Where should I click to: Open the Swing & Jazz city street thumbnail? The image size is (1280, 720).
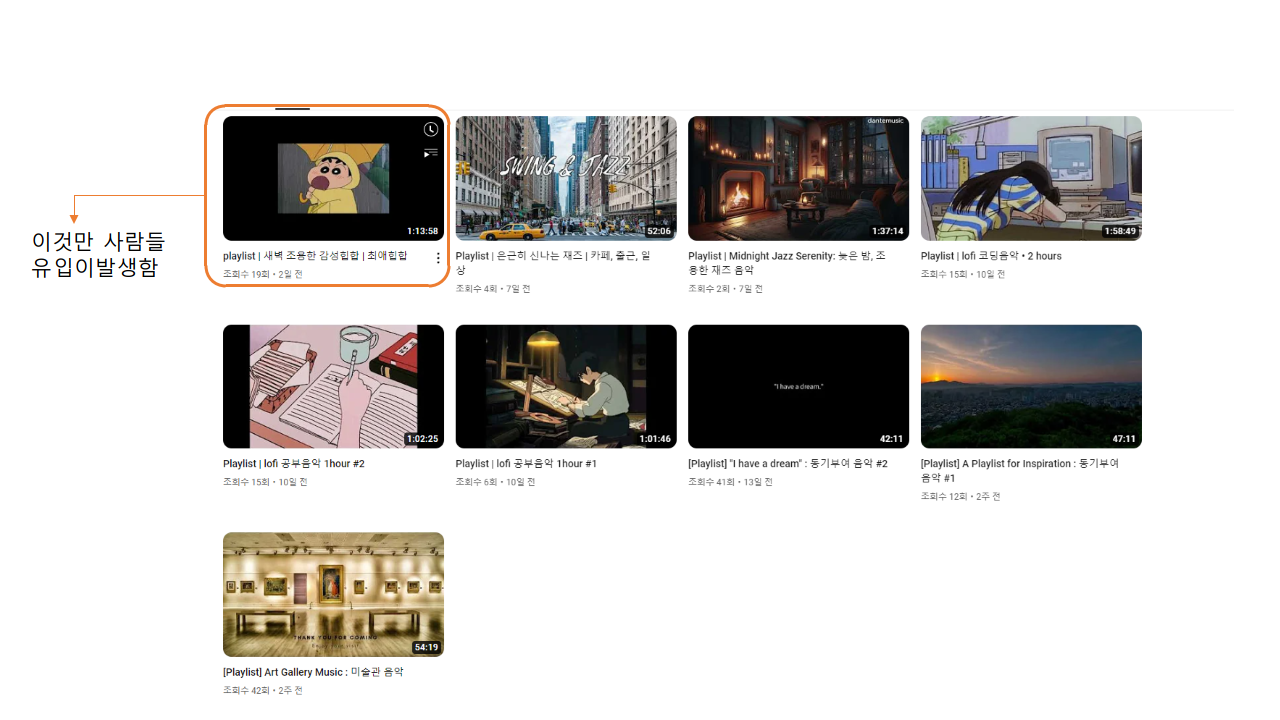click(566, 178)
